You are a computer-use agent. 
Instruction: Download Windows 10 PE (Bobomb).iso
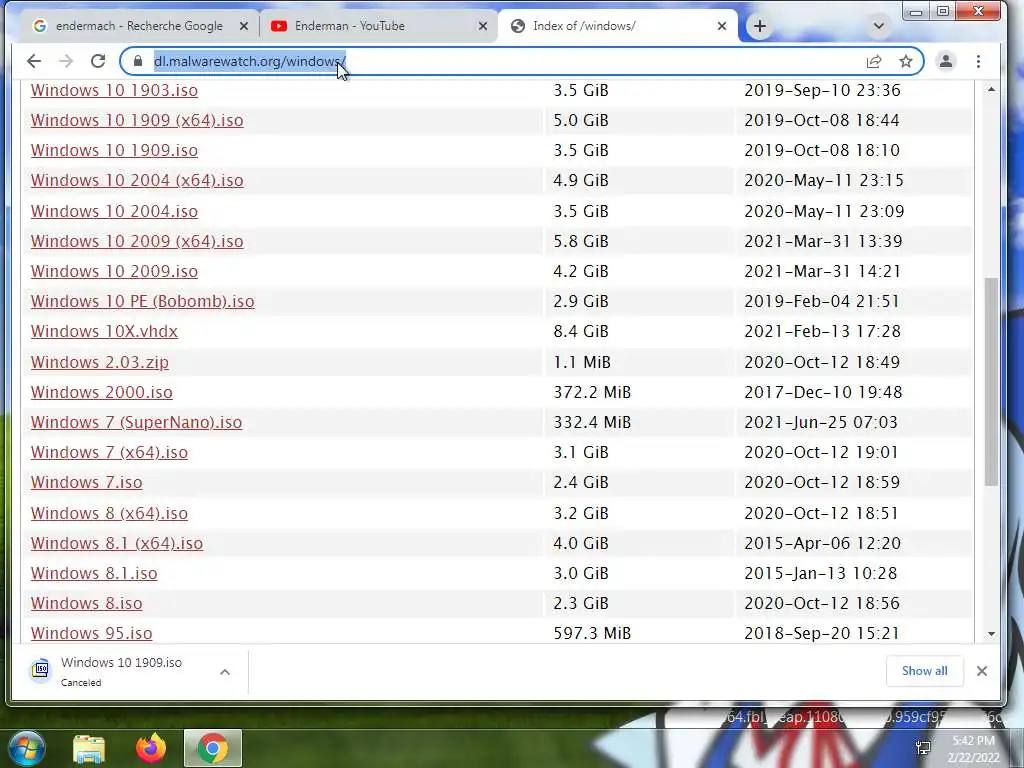point(142,301)
